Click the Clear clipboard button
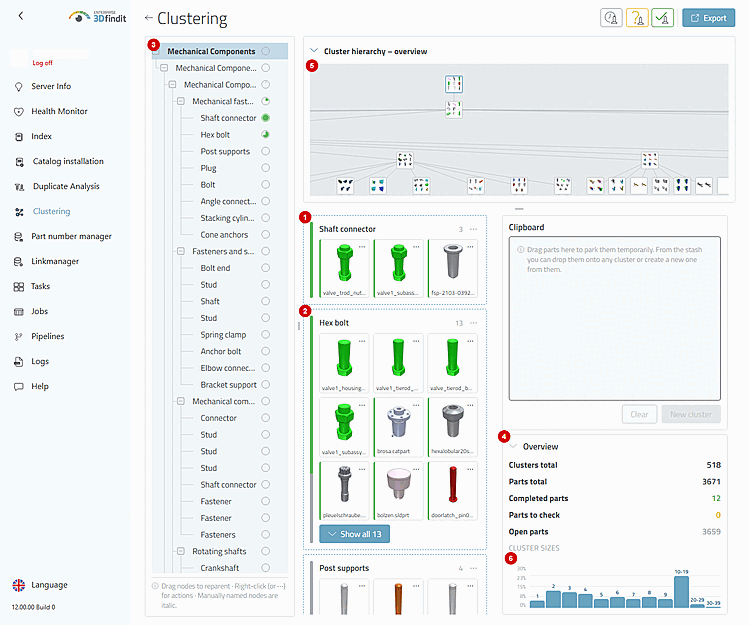The width and height of the screenshot is (750, 625). point(640,415)
